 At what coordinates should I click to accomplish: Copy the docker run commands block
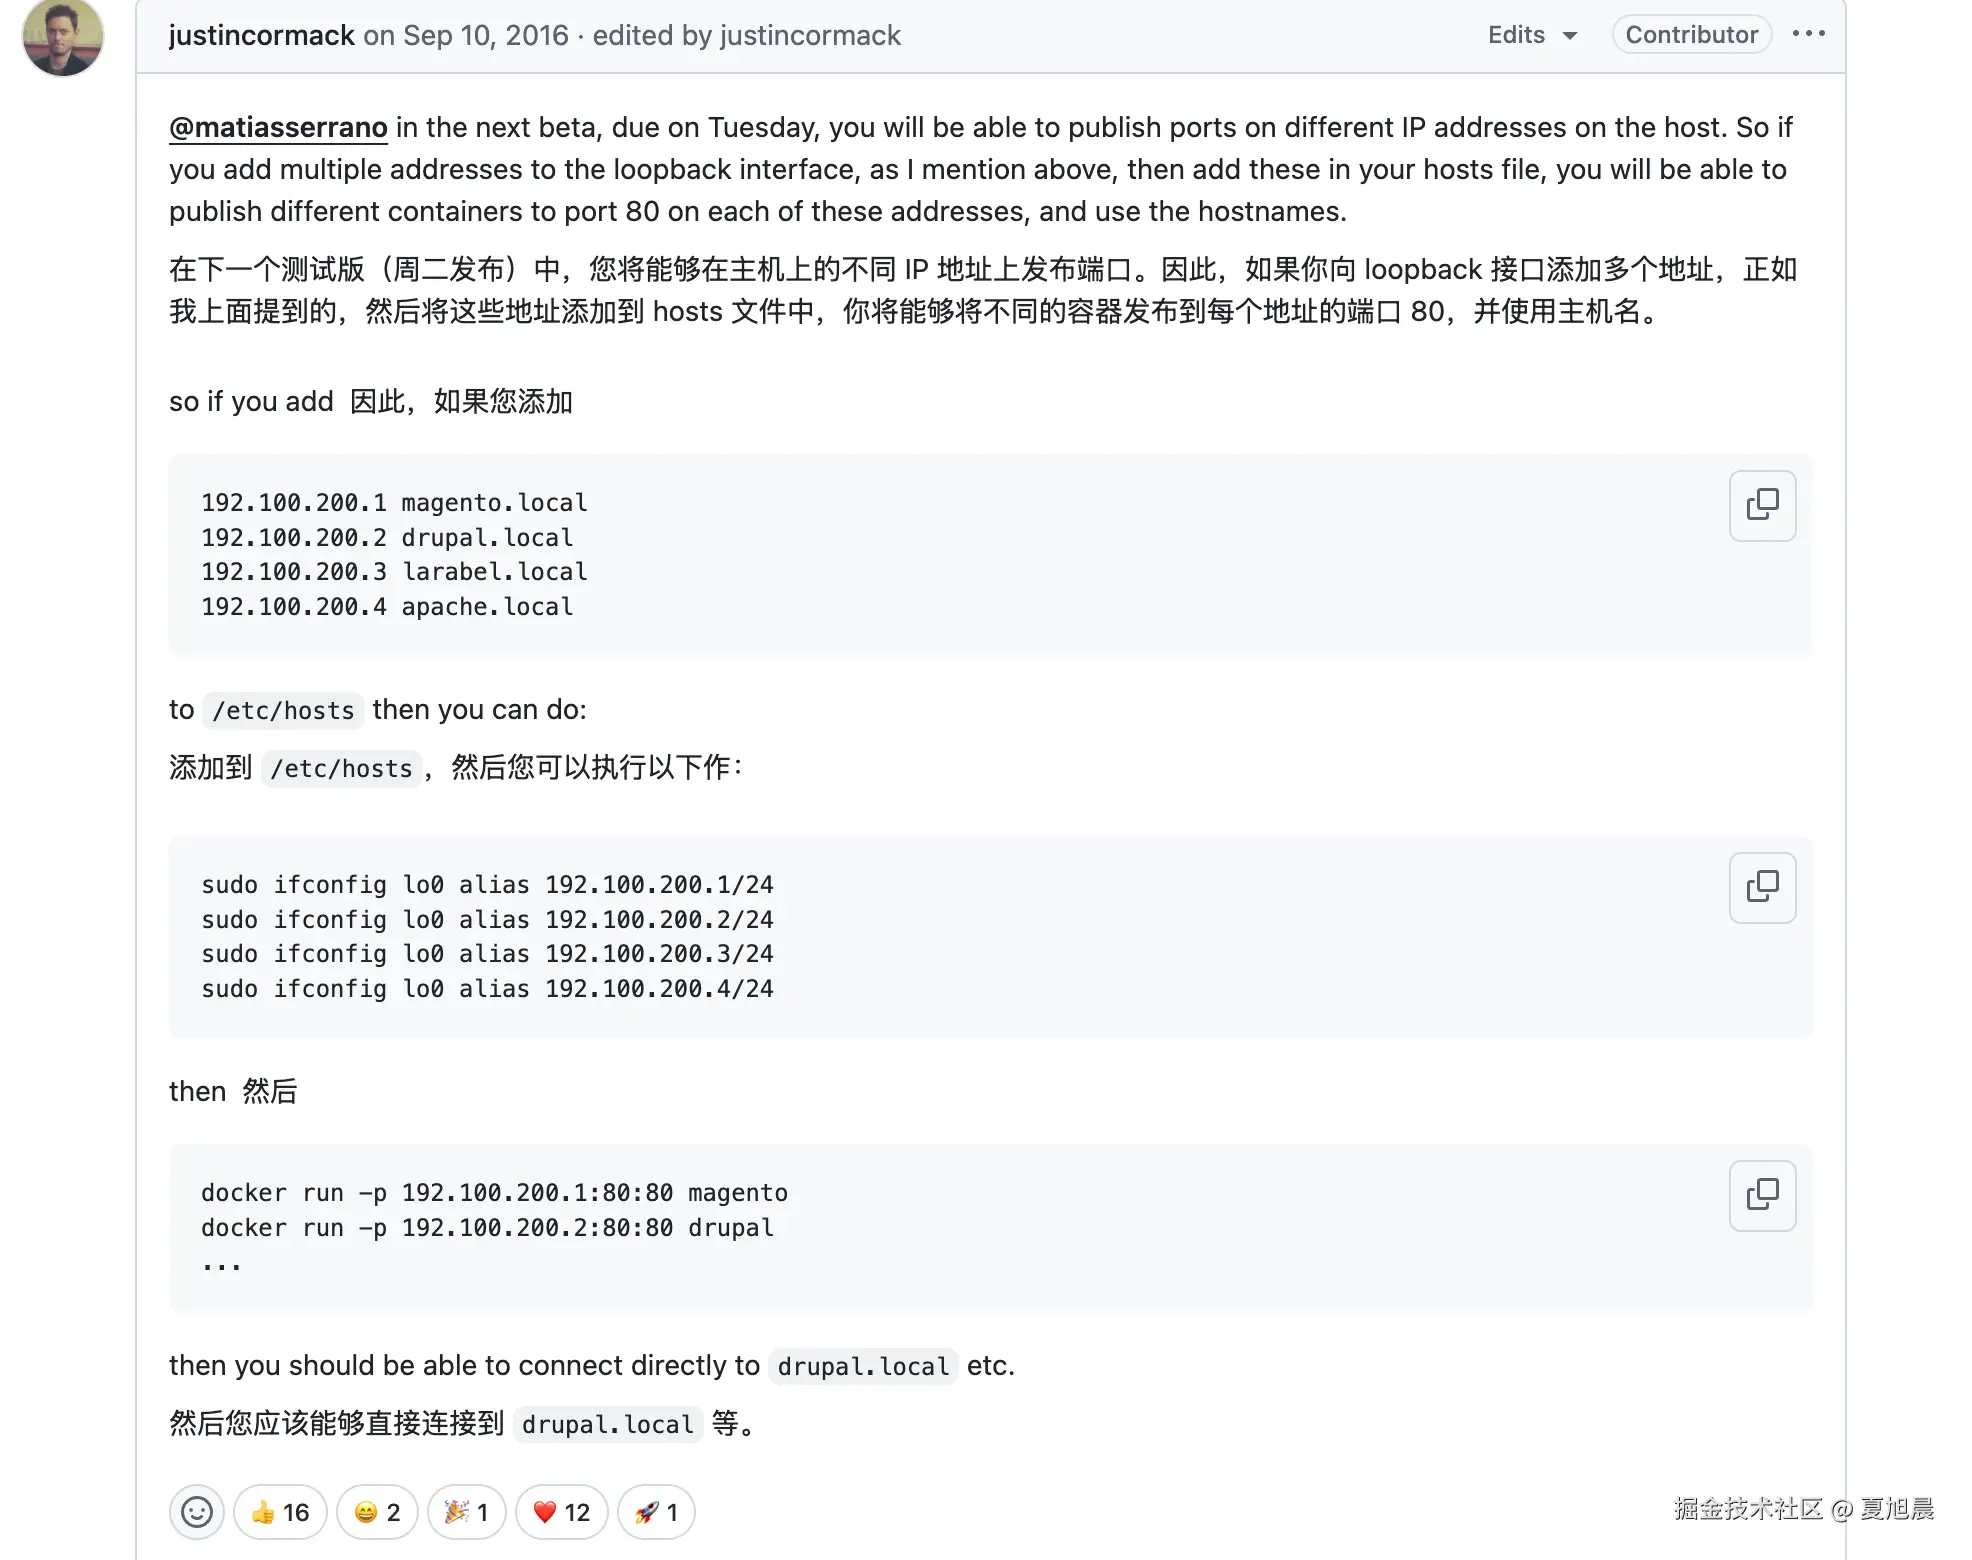click(x=1761, y=1195)
